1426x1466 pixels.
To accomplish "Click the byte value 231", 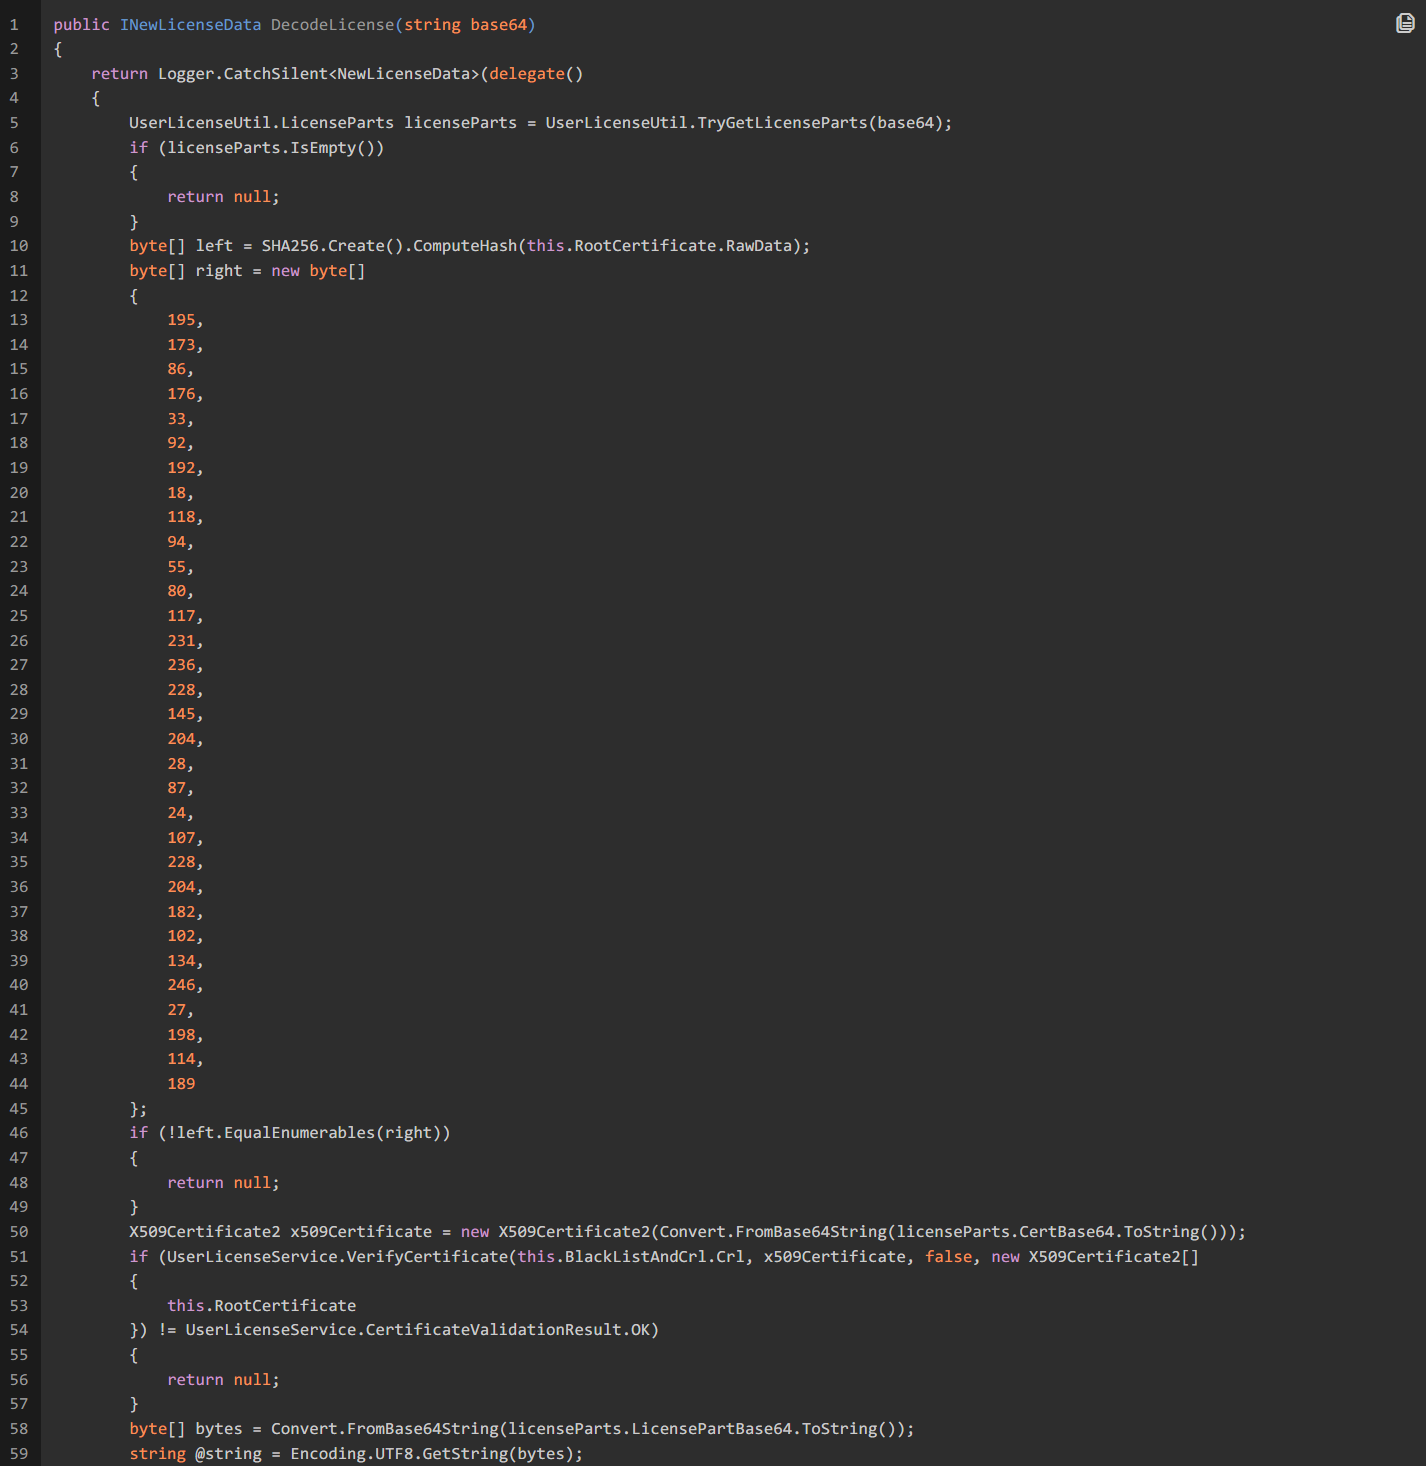I will [181, 641].
